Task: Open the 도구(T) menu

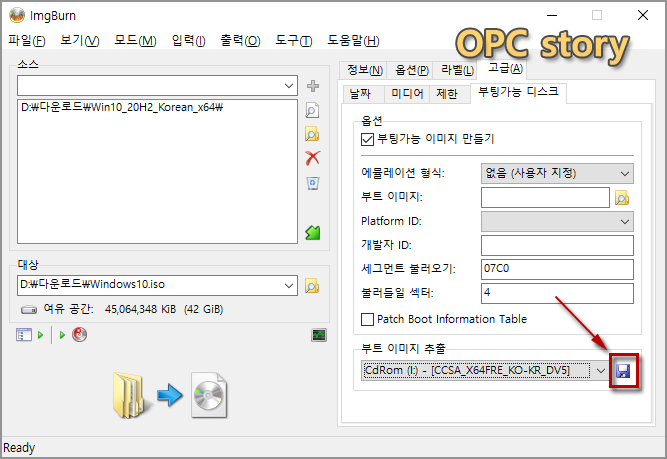Action: [294, 40]
